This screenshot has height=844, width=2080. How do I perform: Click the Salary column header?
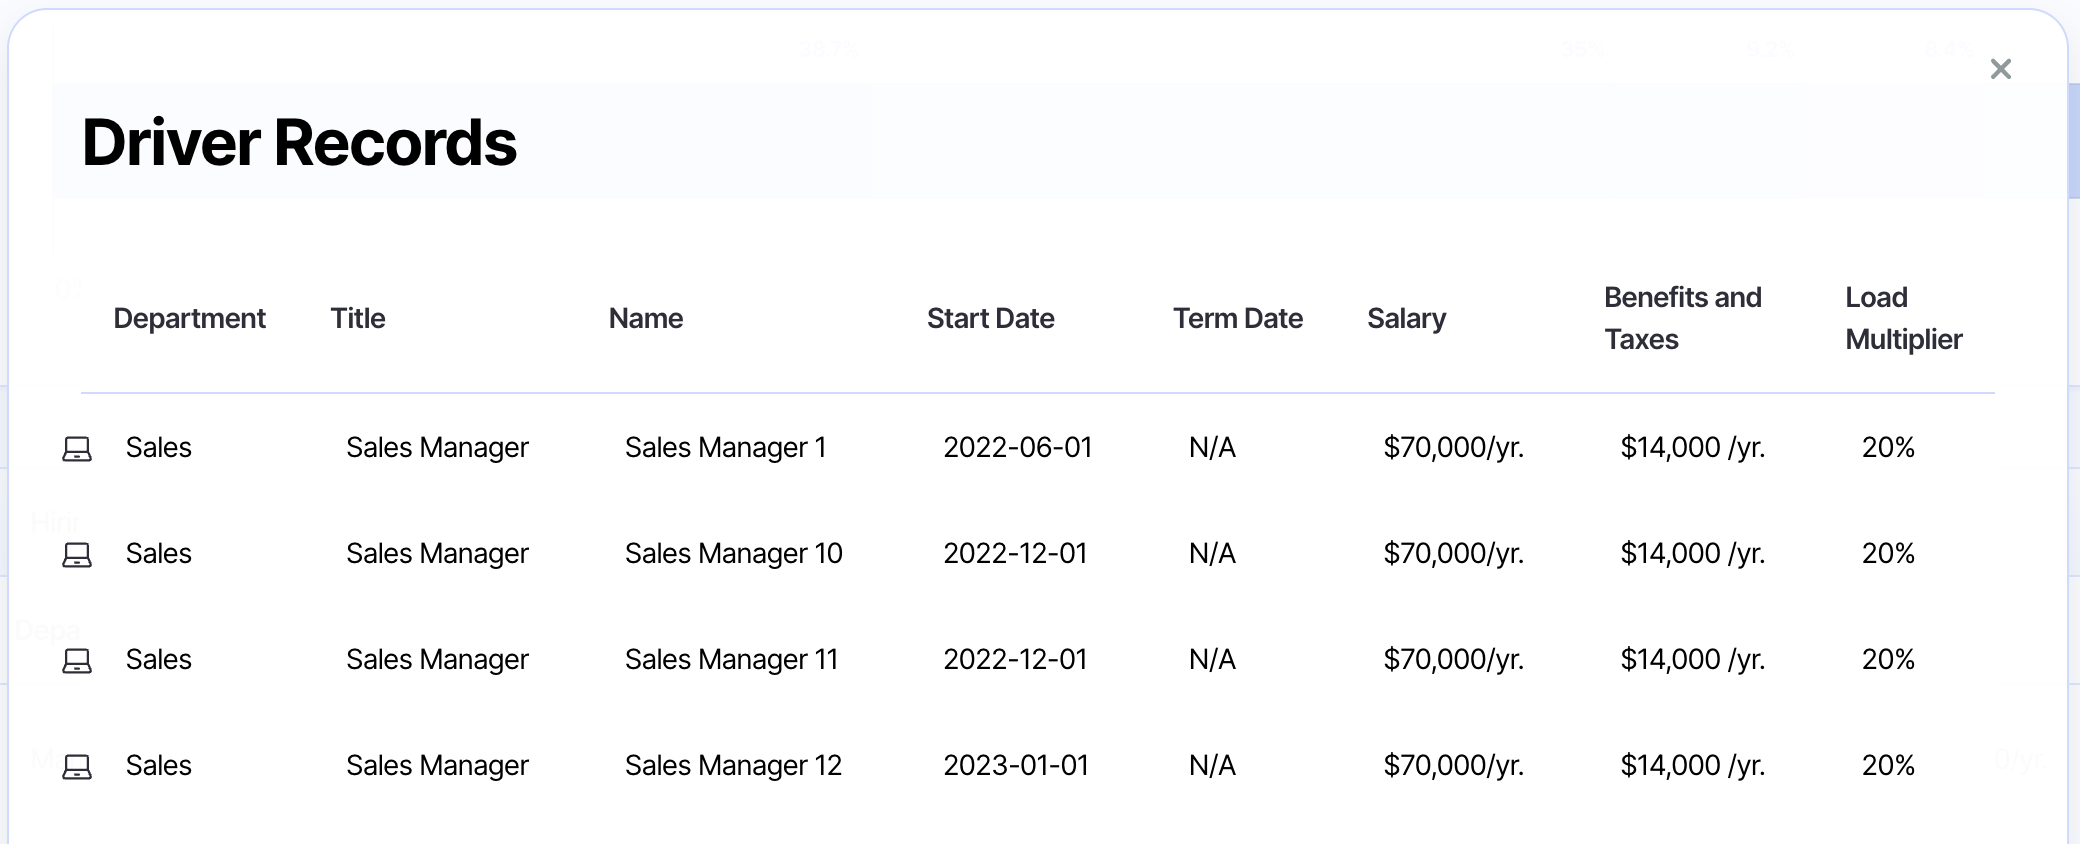click(x=1406, y=318)
